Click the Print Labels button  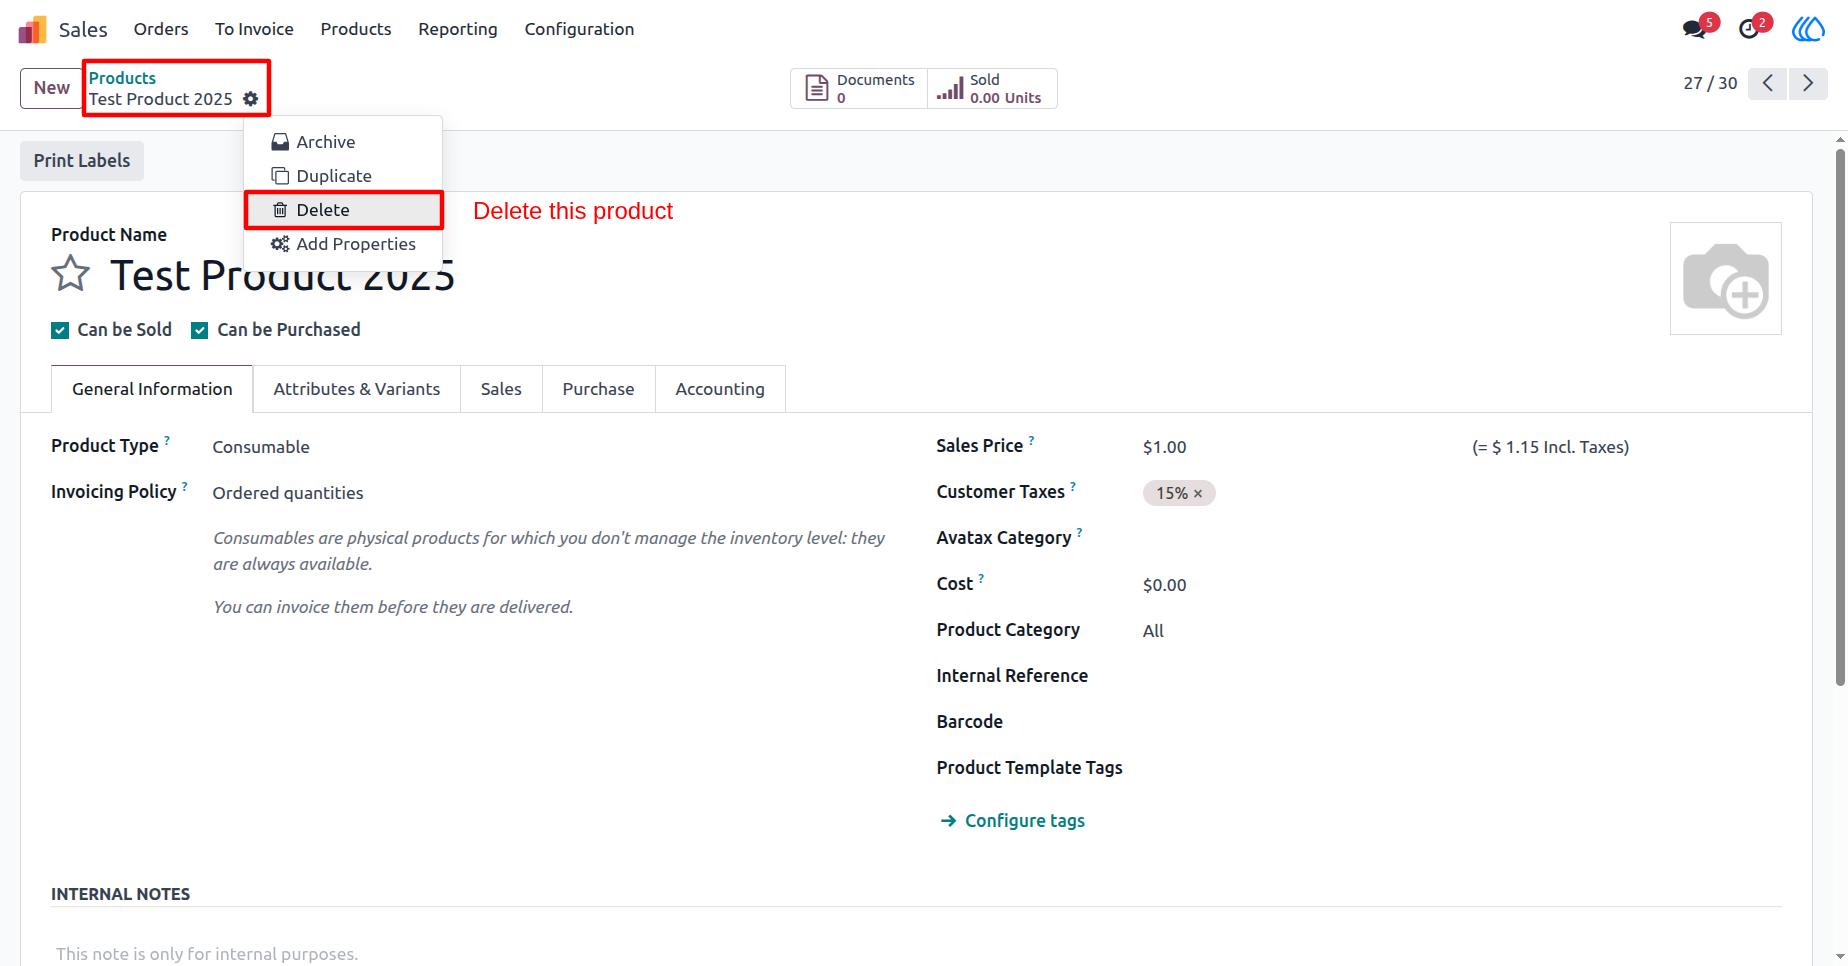tap(82, 161)
